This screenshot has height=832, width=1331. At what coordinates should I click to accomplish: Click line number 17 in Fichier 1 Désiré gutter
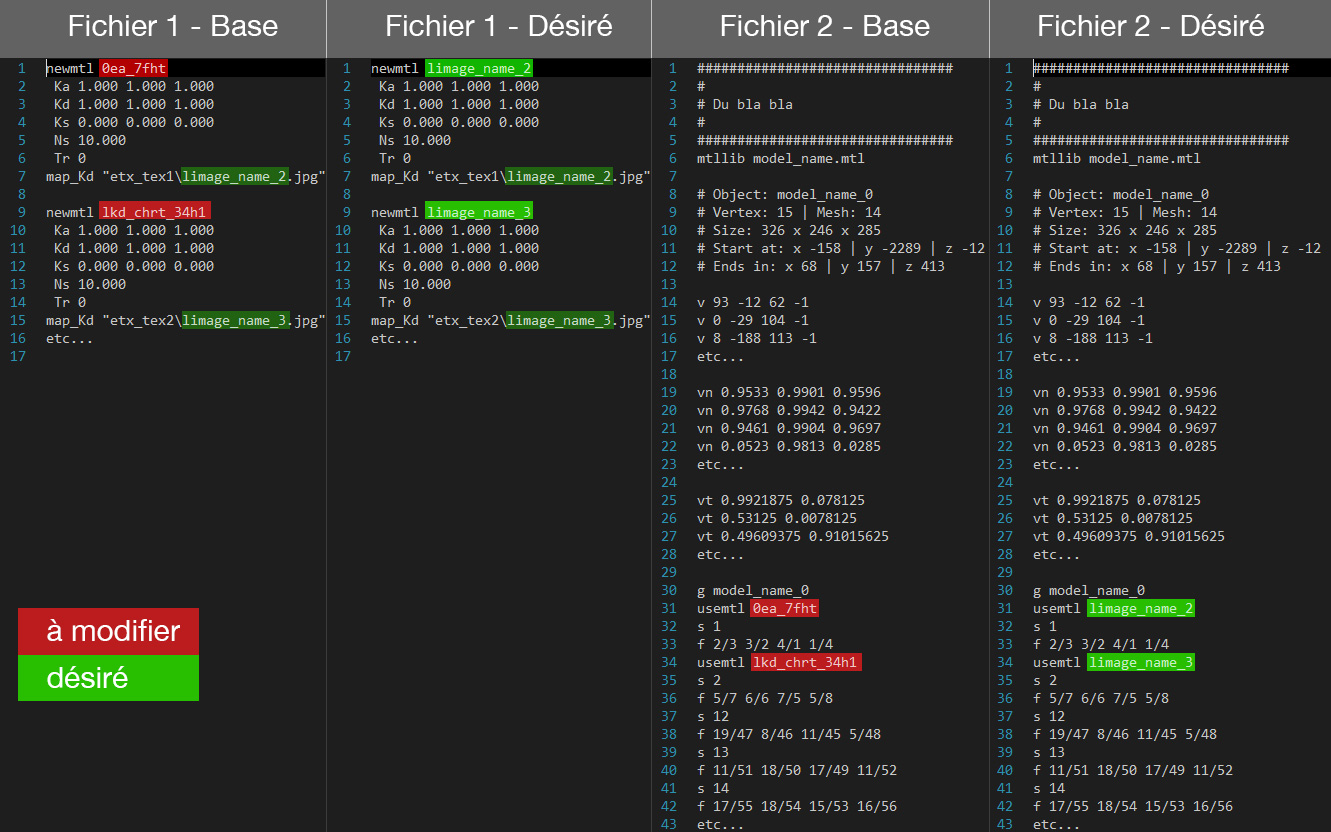coord(343,356)
